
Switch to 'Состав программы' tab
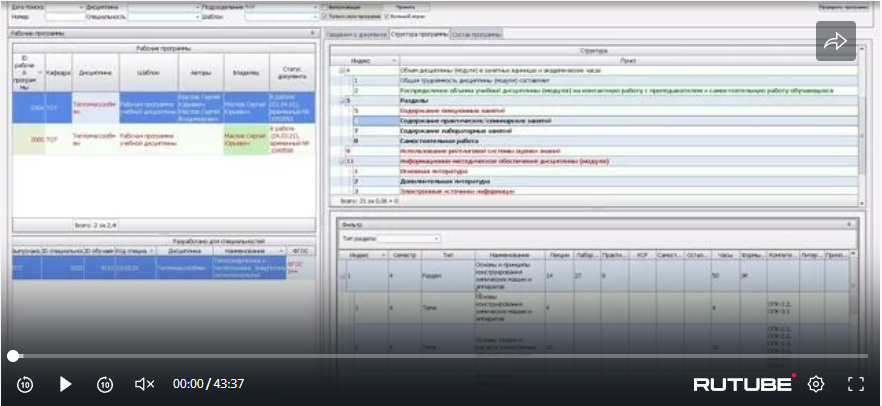475,34
